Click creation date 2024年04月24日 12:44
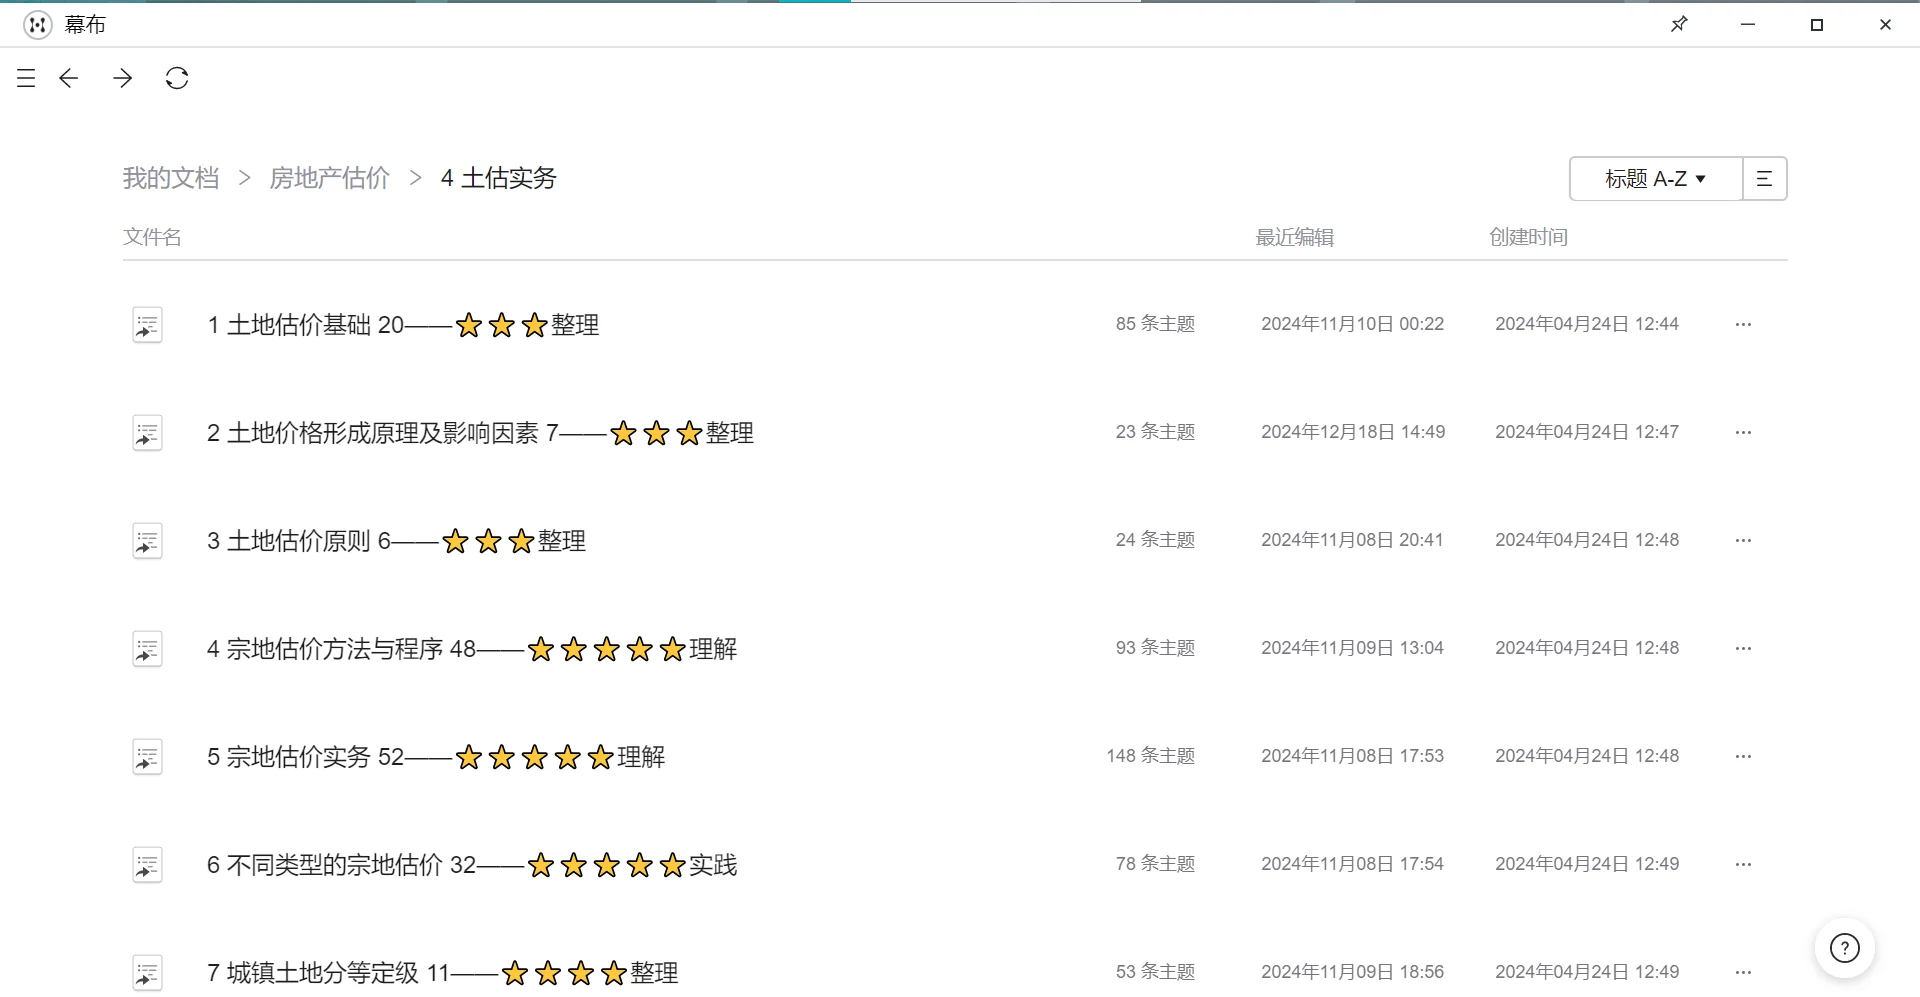1920x997 pixels. pos(1587,324)
